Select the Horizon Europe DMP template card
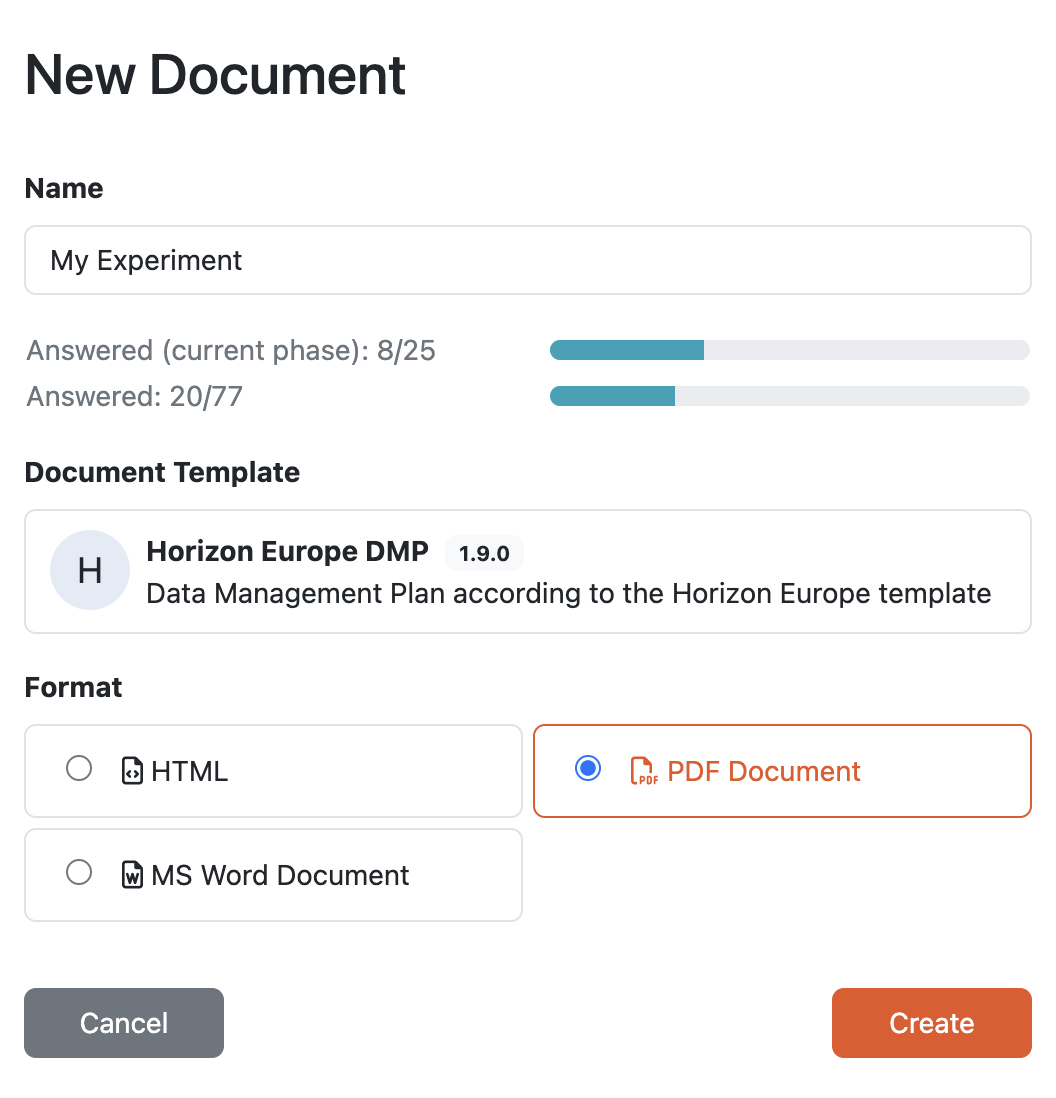The width and height of the screenshot is (1056, 1098). (x=528, y=571)
